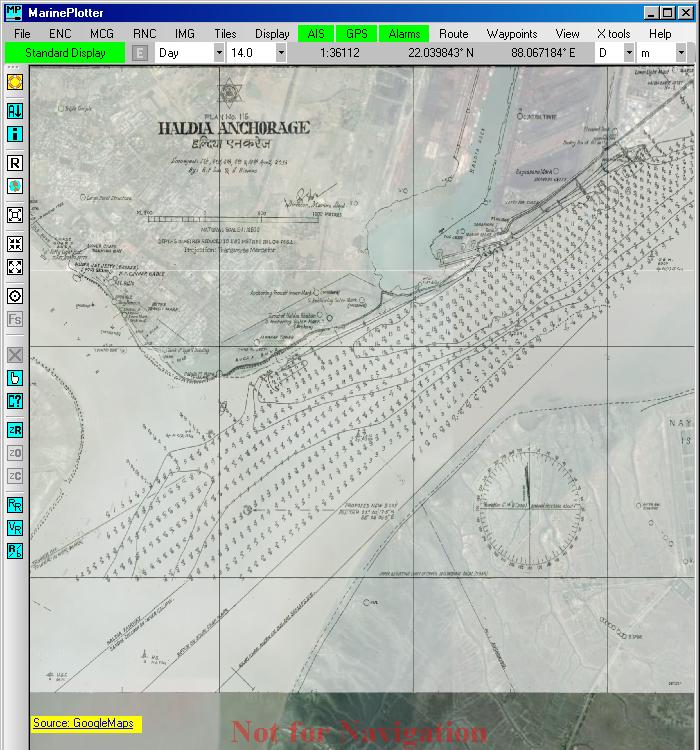Click the info 'i' sidebar icon
Screen dimensions: 700x750
click(x=15, y=134)
